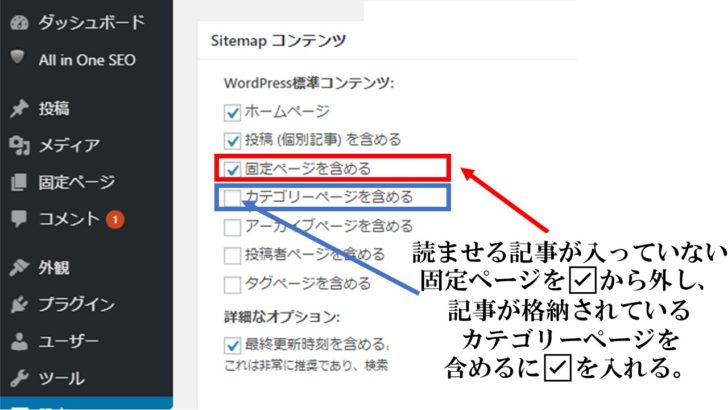Click the 固定ページ pages icon

pos(19,182)
